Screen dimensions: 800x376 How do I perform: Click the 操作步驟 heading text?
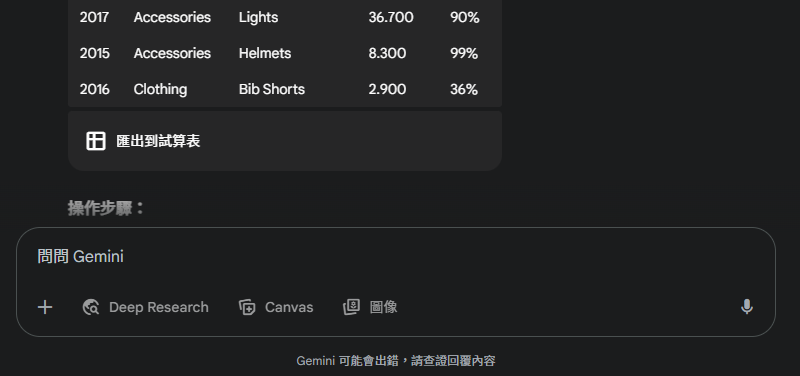106,208
